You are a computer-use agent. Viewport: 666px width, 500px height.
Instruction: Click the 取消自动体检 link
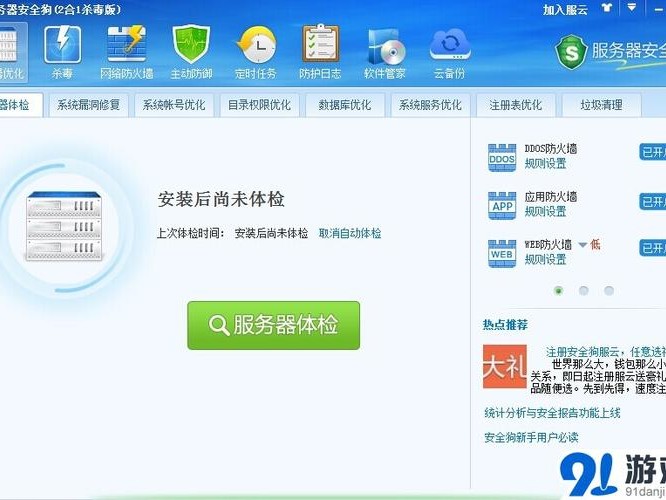tap(350, 233)
